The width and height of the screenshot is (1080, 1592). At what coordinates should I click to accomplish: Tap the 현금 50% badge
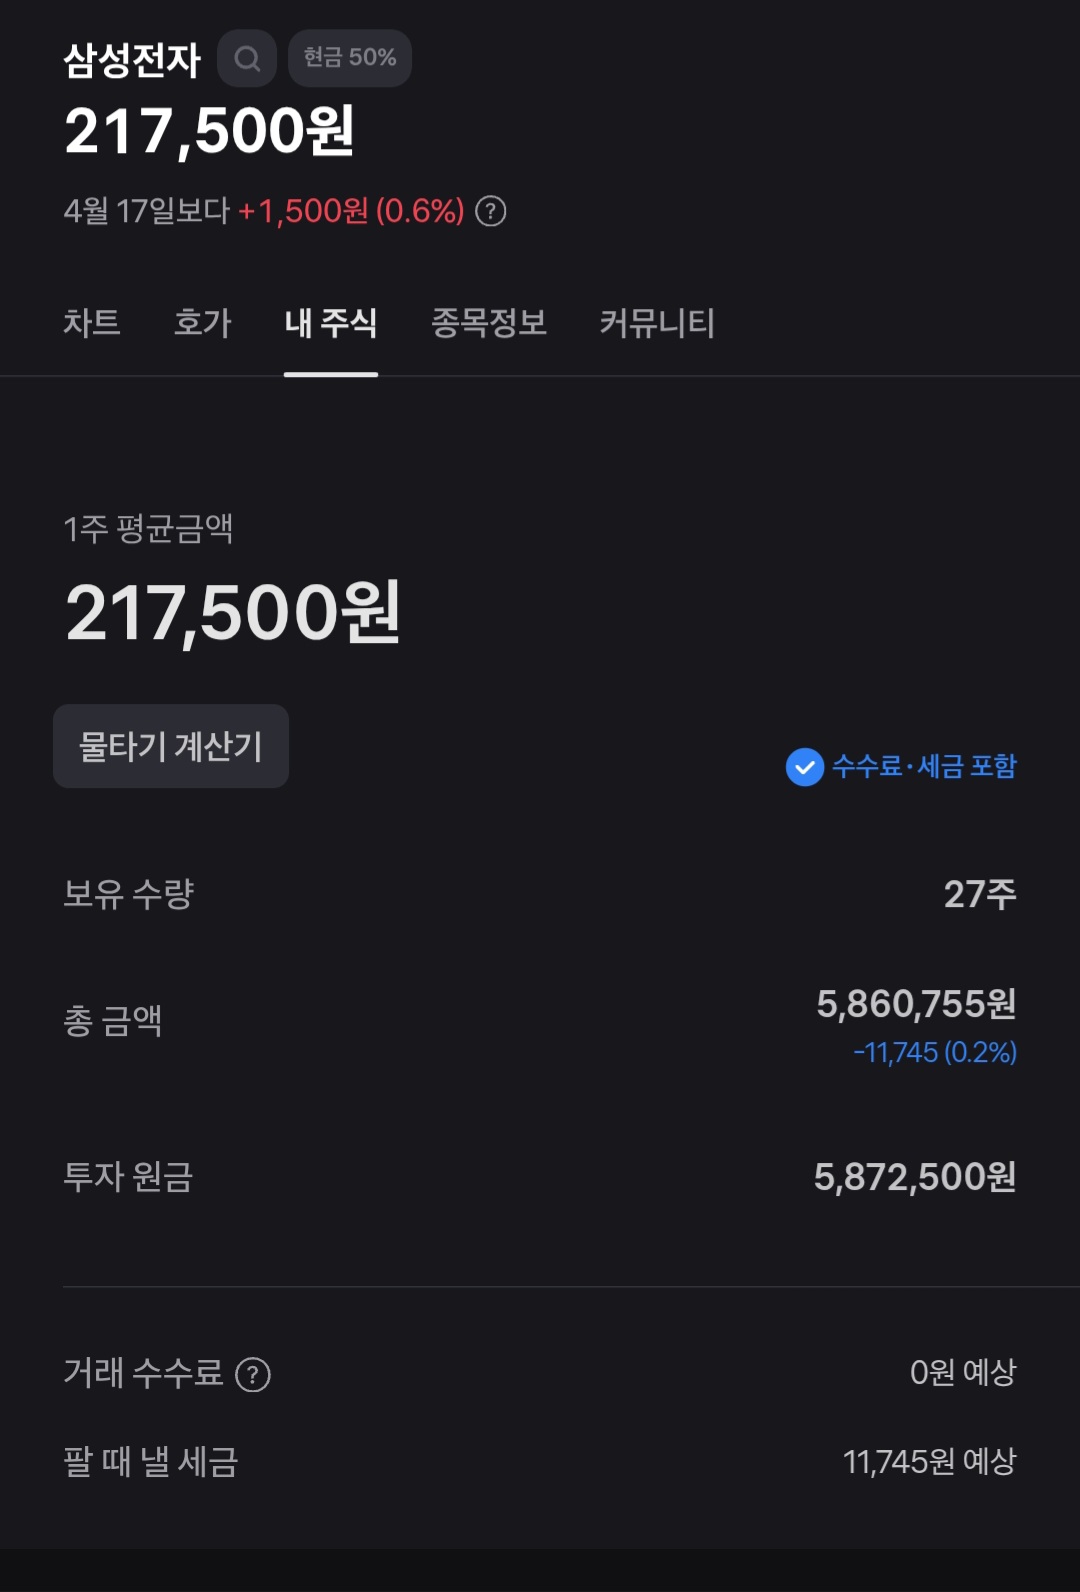coord(350,58)
